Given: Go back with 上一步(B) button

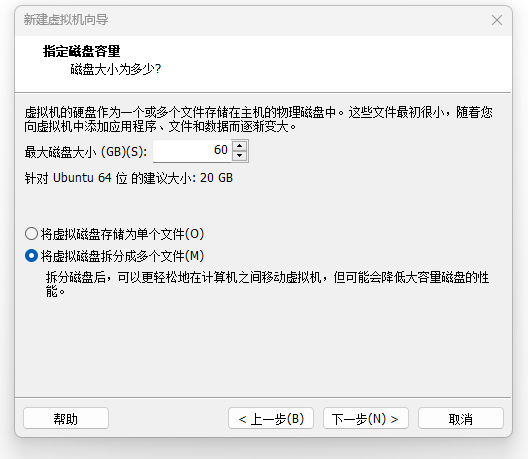Looking at the screenshot, I should [271, 418].
